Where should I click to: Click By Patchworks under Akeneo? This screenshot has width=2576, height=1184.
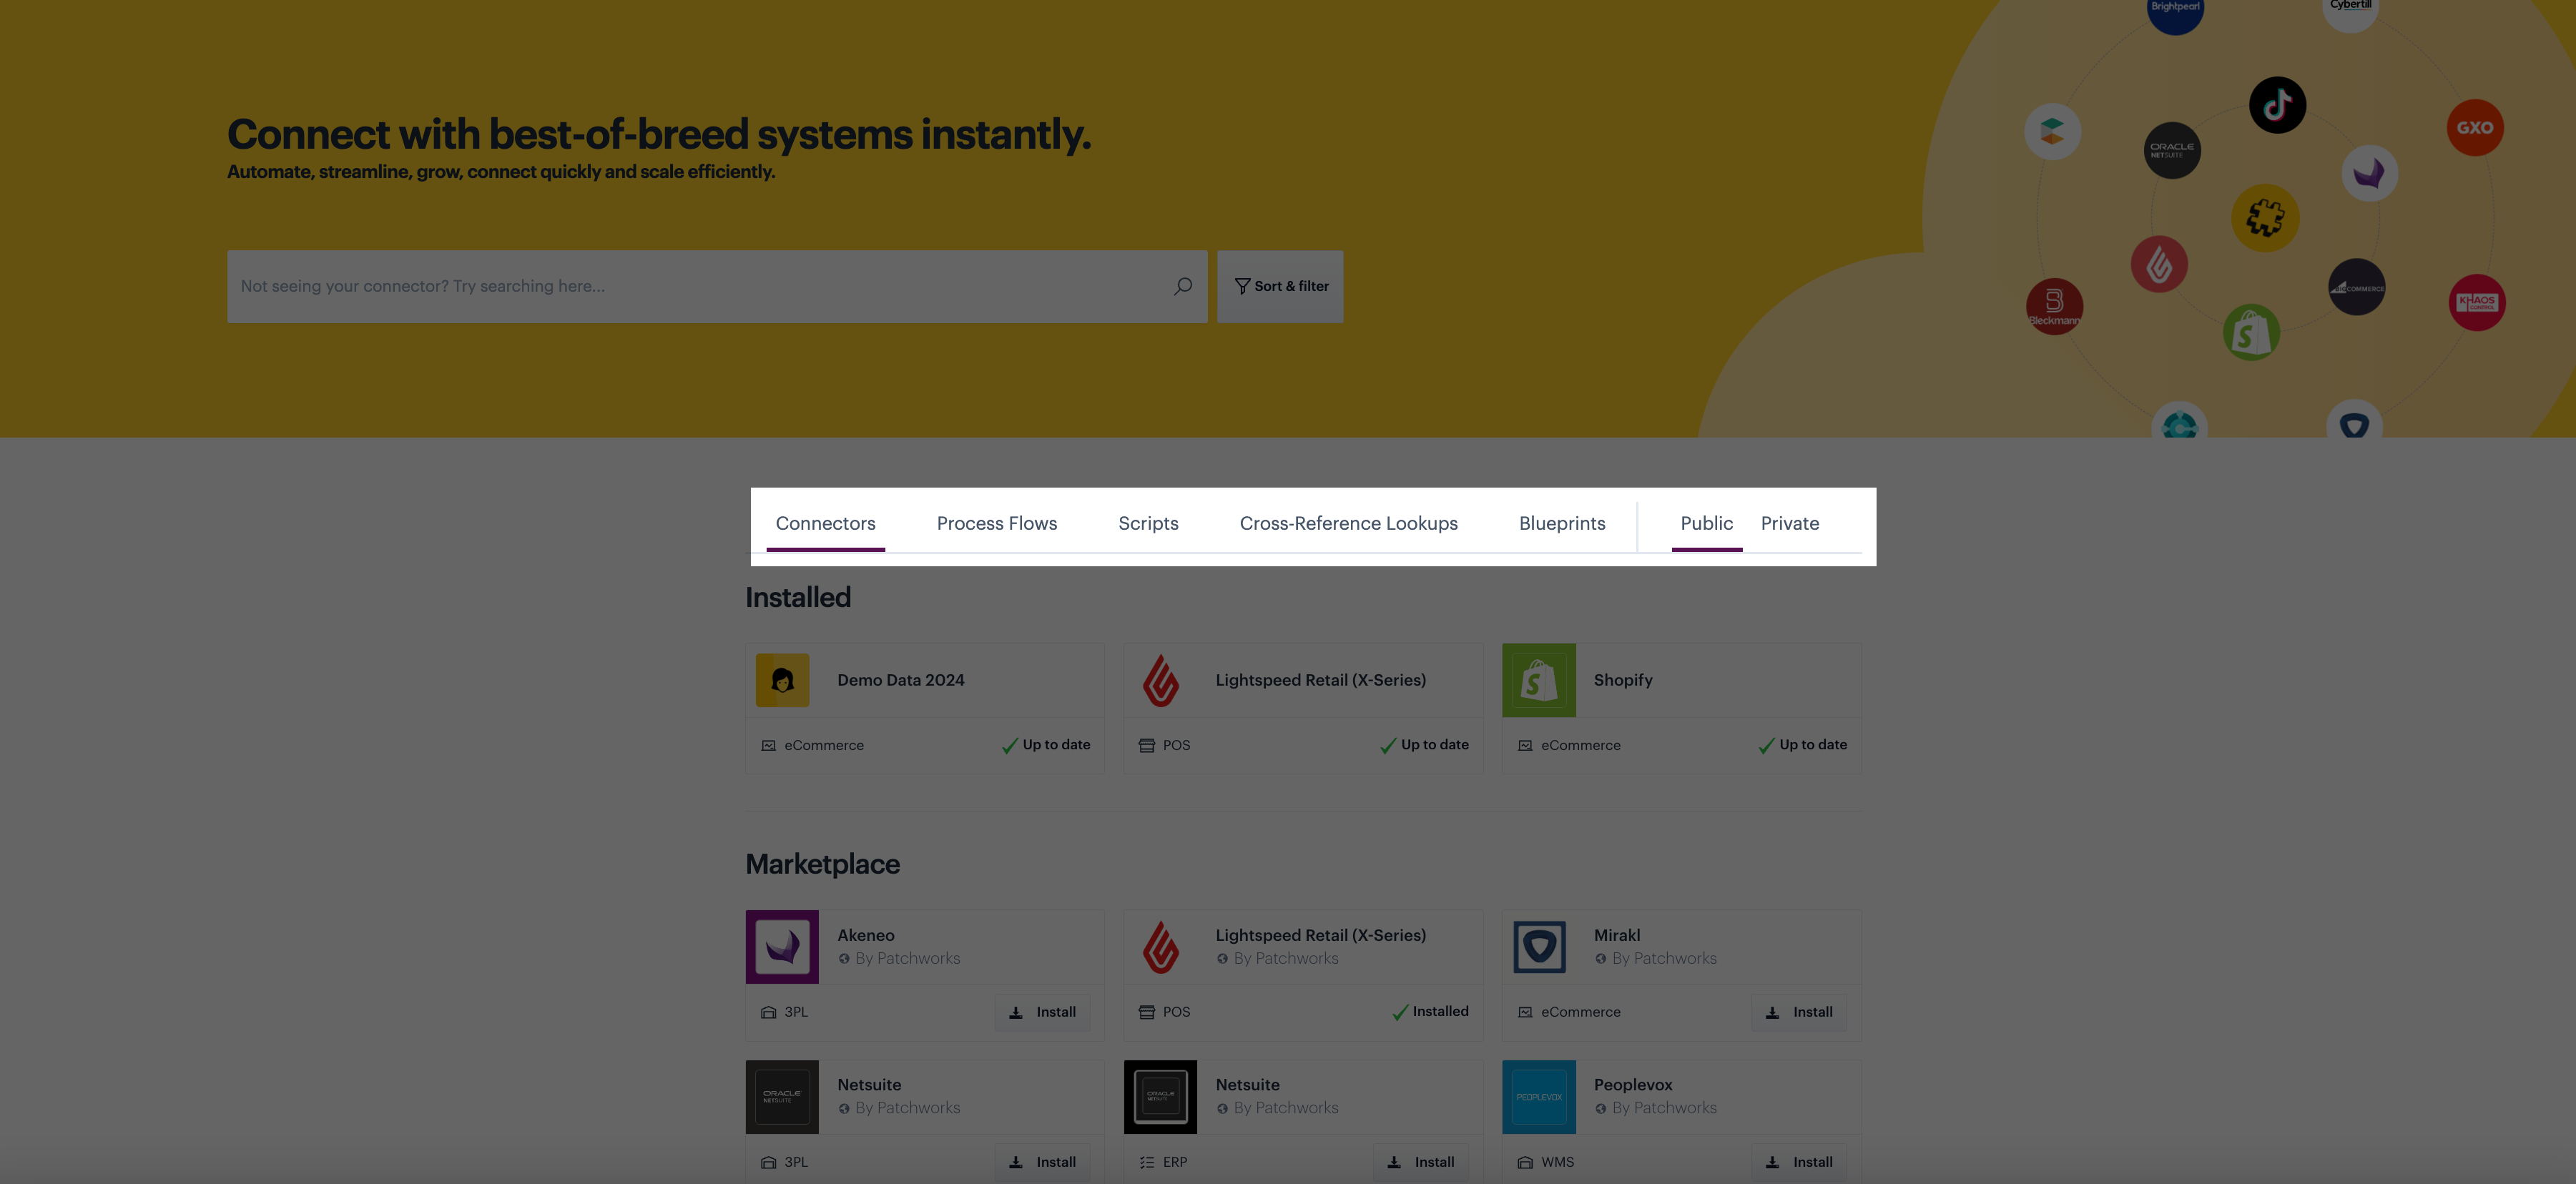(x=907, y=959)
